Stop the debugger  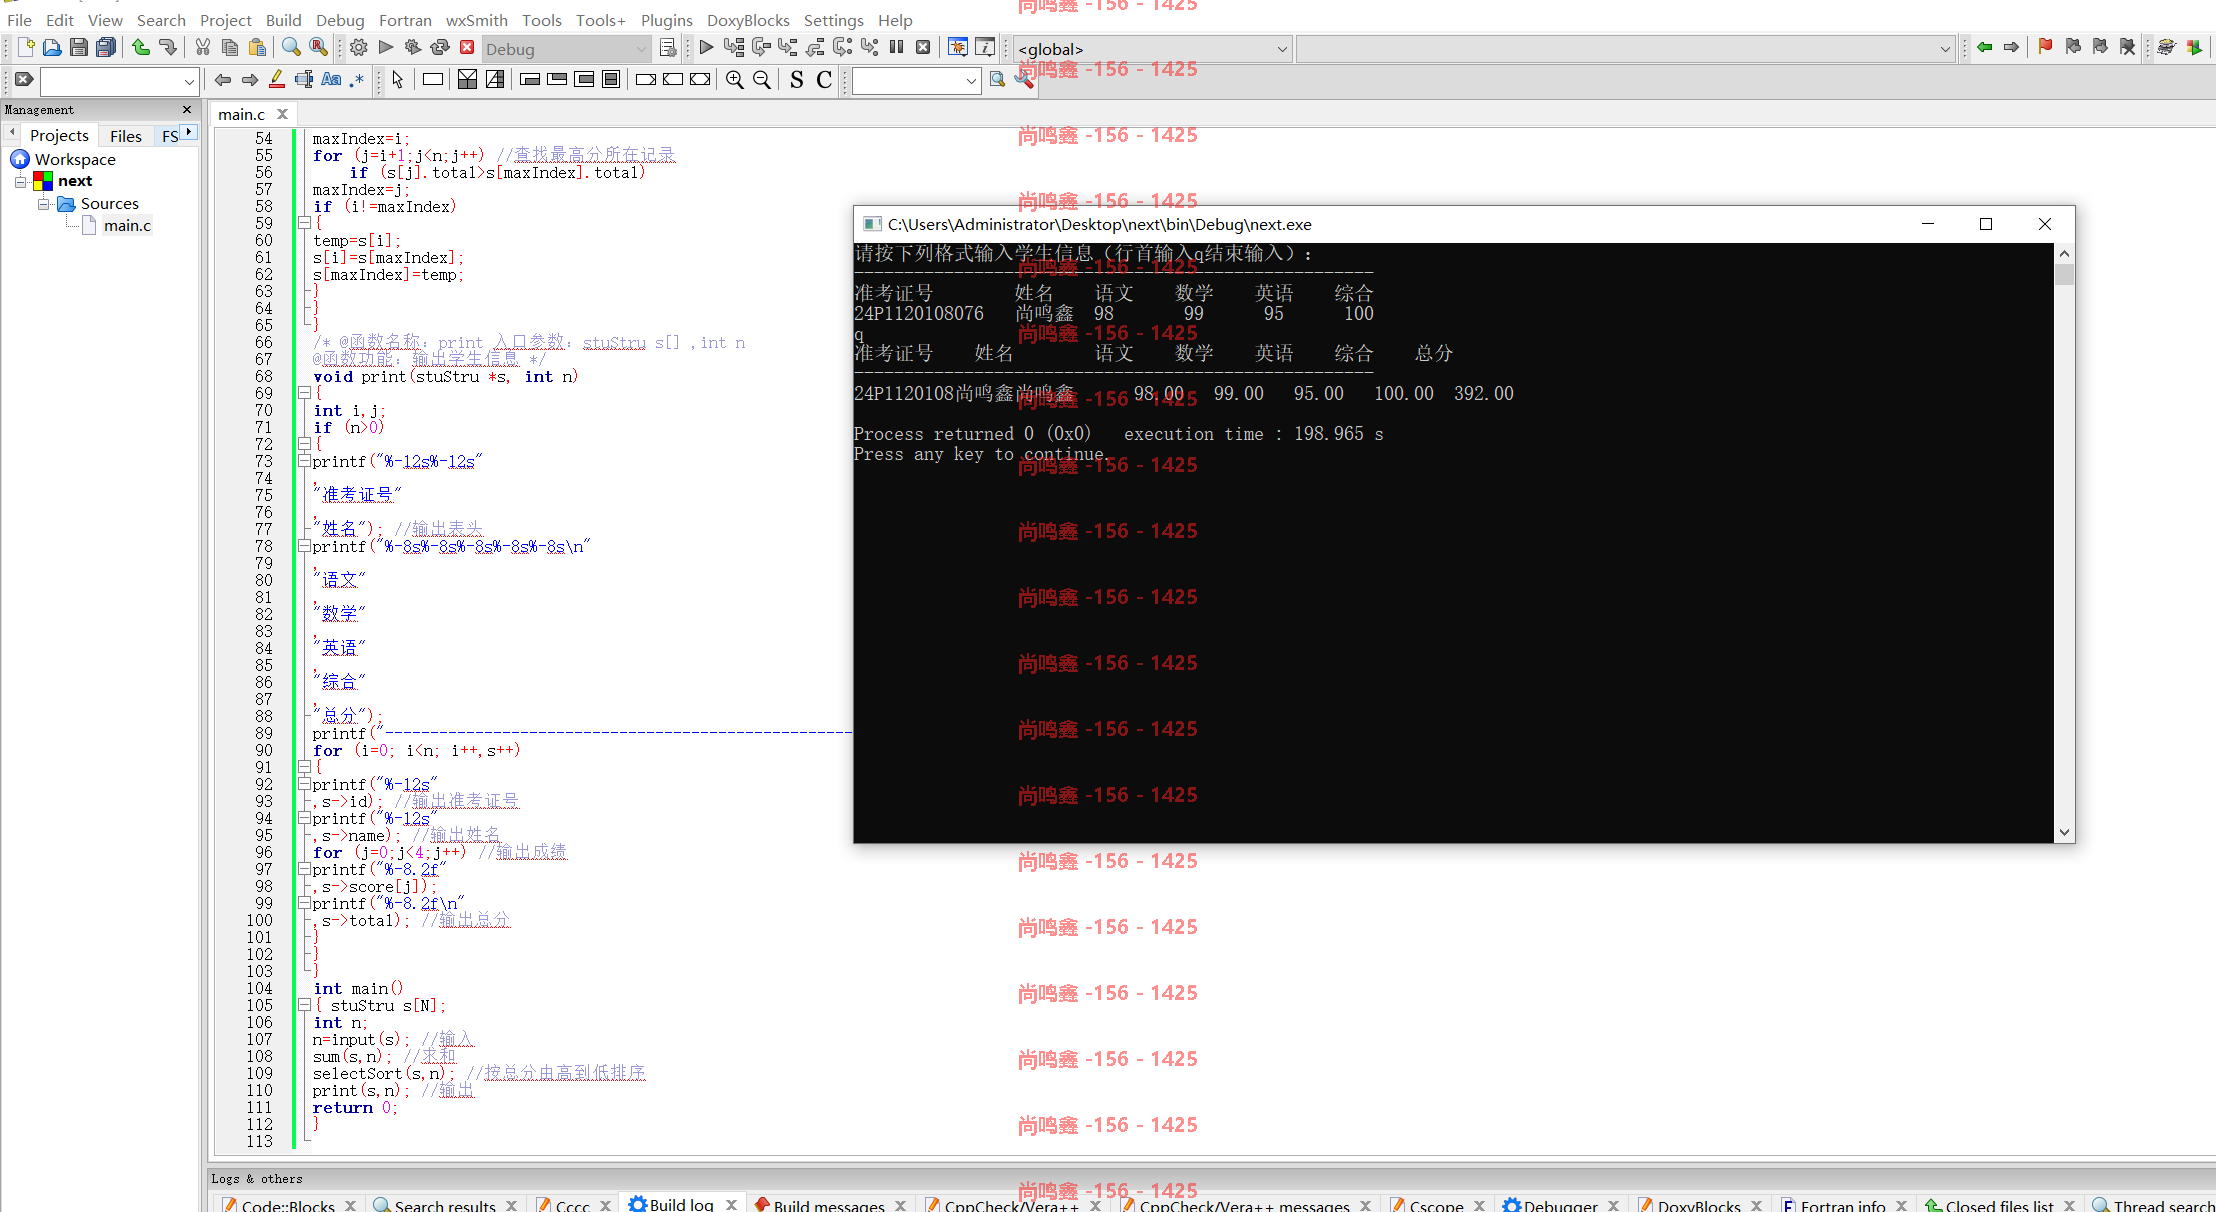point(923,47)
